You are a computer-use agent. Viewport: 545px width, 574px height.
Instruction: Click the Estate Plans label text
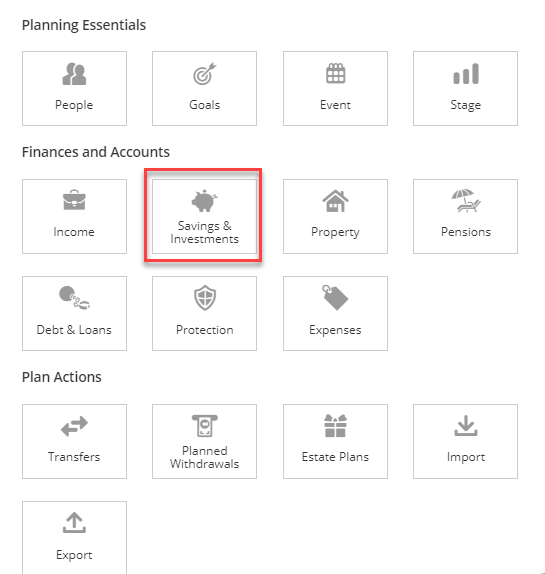[335, 457]
